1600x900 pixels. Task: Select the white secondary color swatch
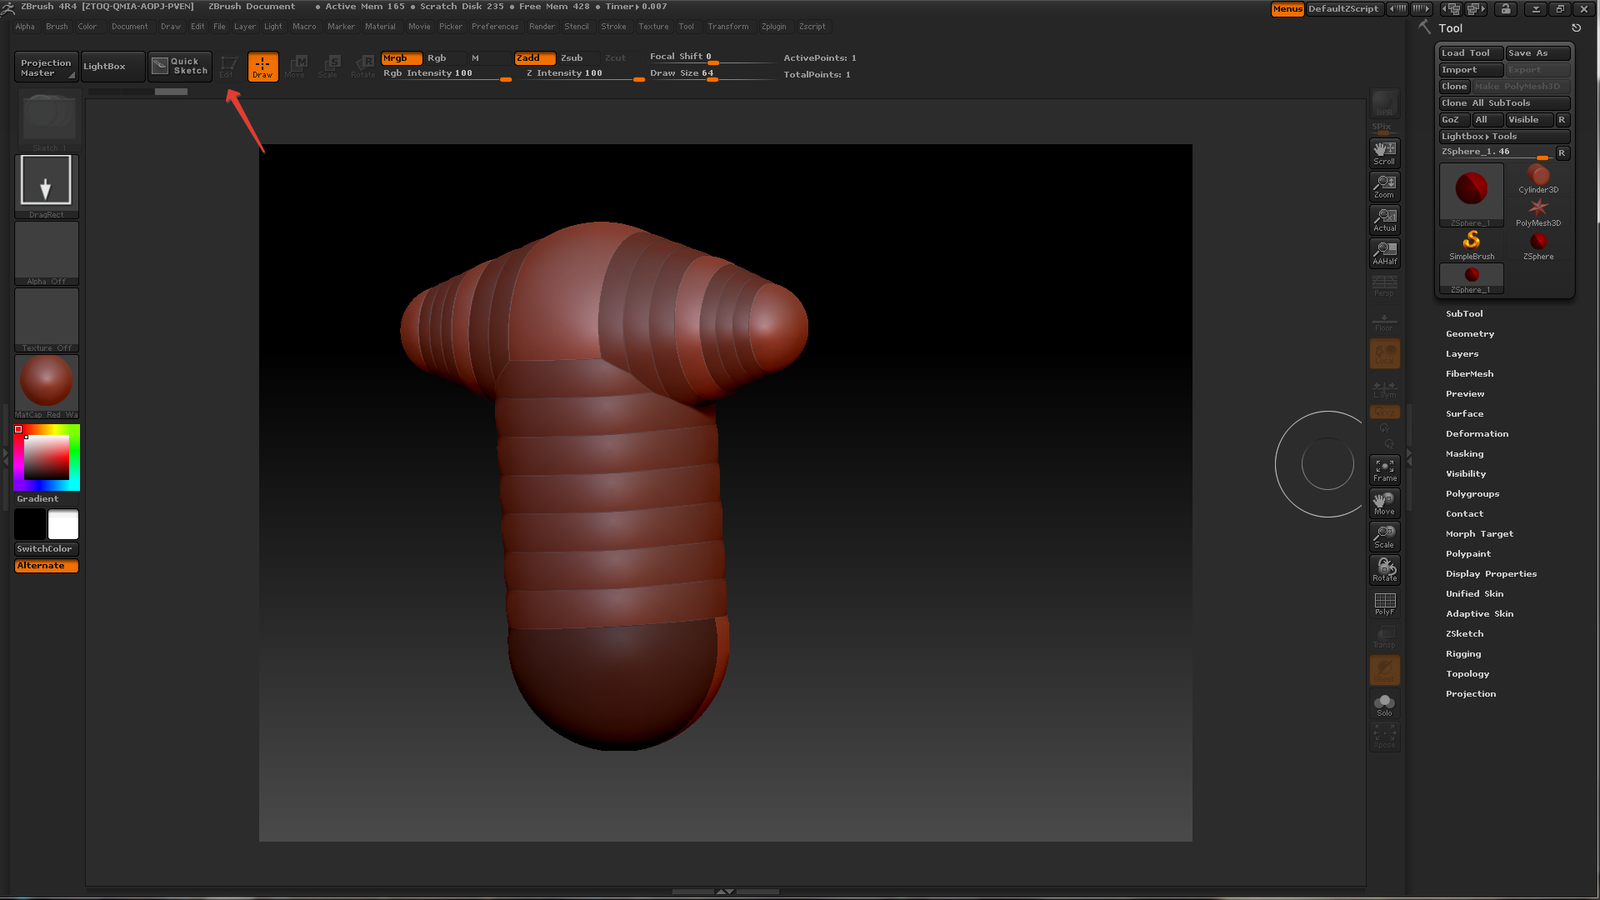(x=63, y=524)
